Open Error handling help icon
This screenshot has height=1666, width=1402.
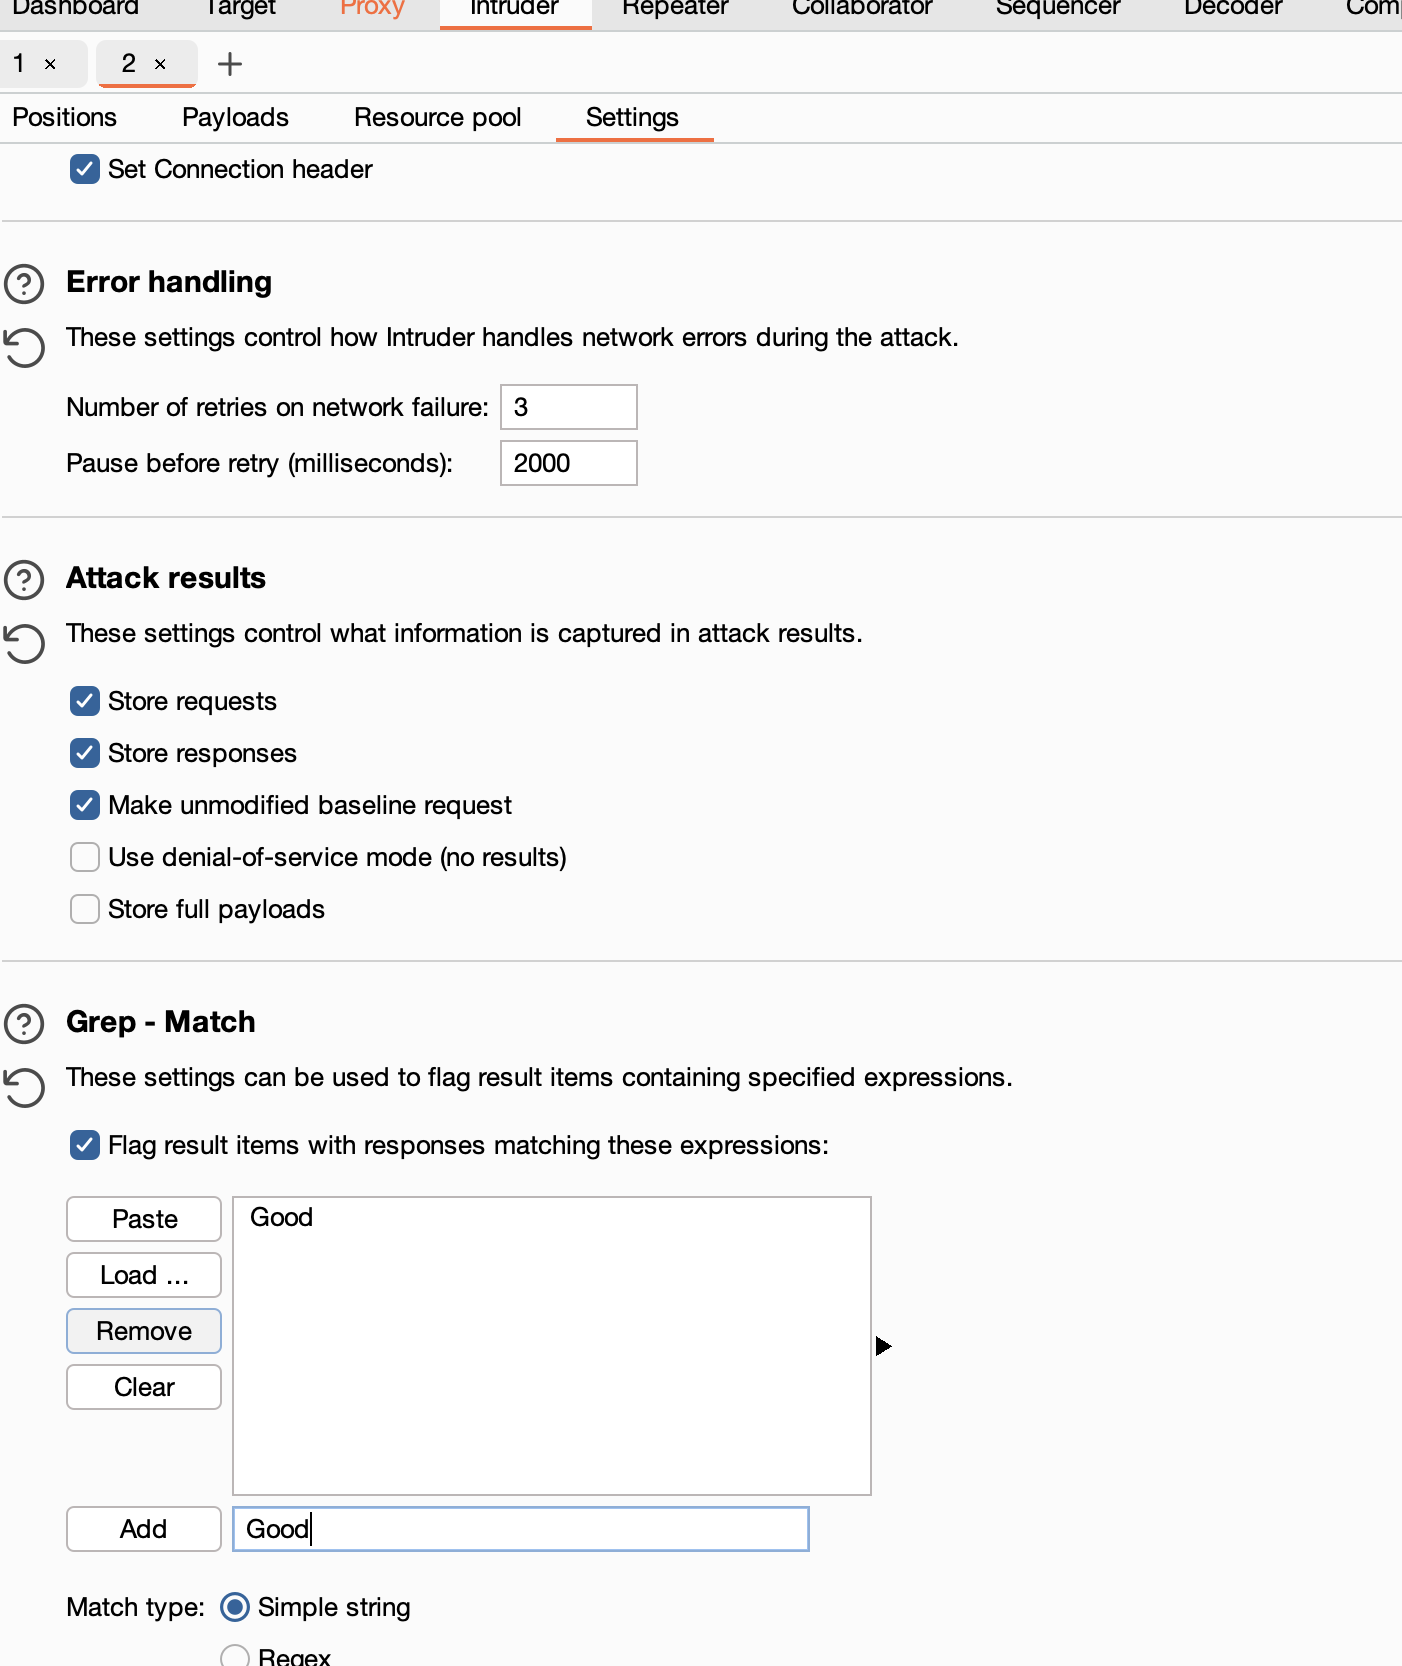point(24,284)
